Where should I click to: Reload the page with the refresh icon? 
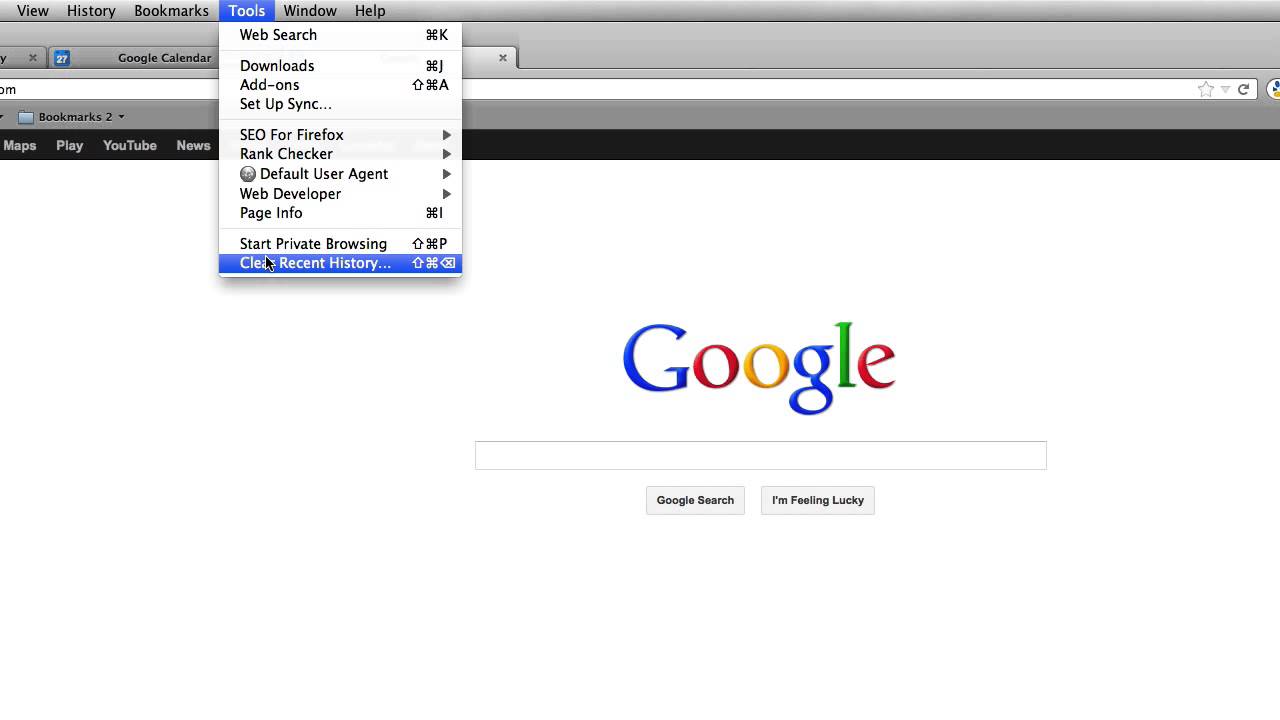[x=1243, y=89]
